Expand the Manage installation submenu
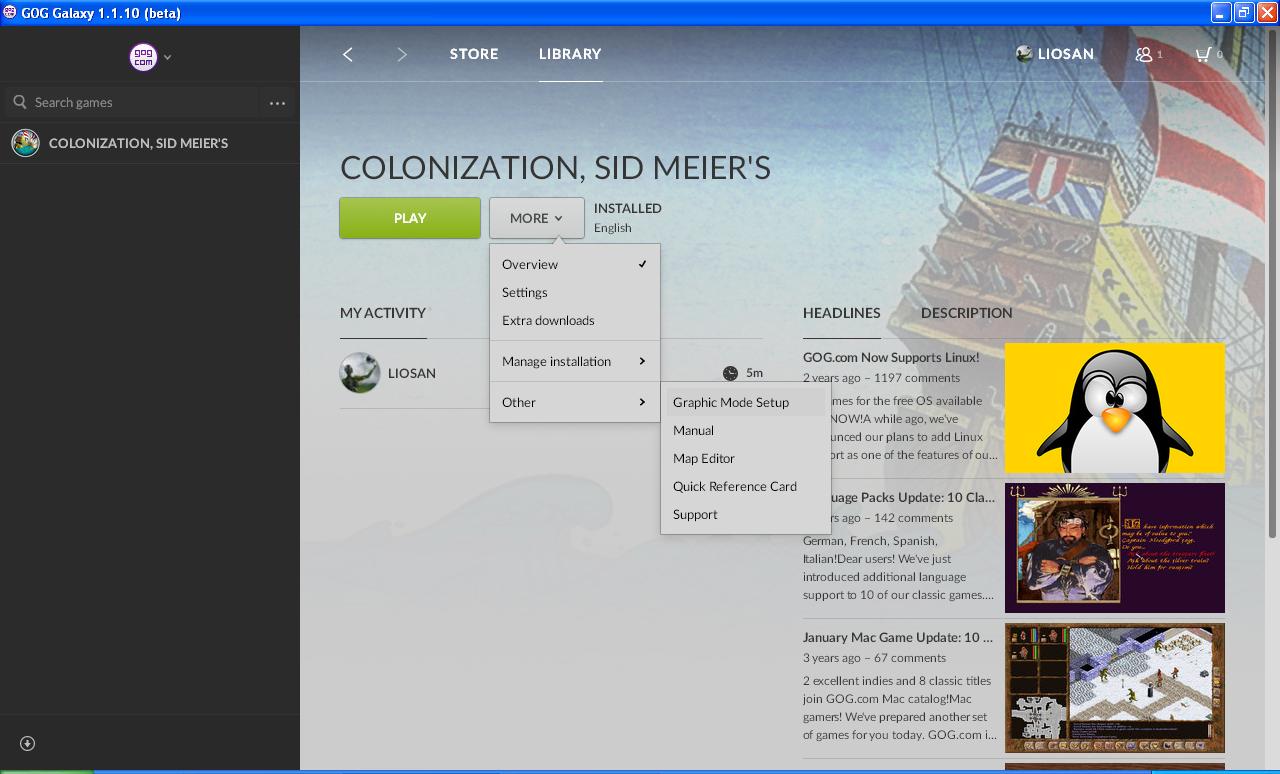Image resolution: width=1280 pixels, height=774 pixels. [x=574, y=361]
